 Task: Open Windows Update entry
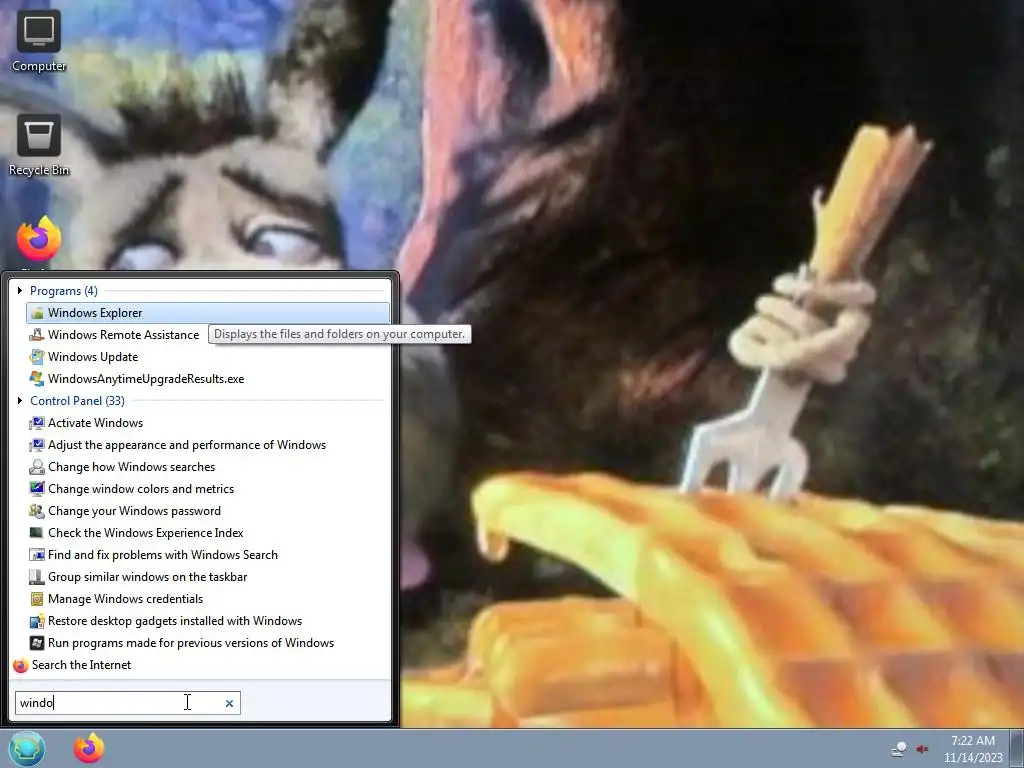(93, 357)
